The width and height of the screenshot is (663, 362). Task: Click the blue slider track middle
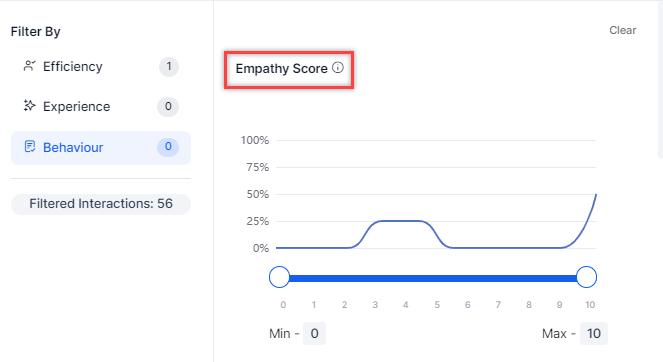[x=433, y=278]
